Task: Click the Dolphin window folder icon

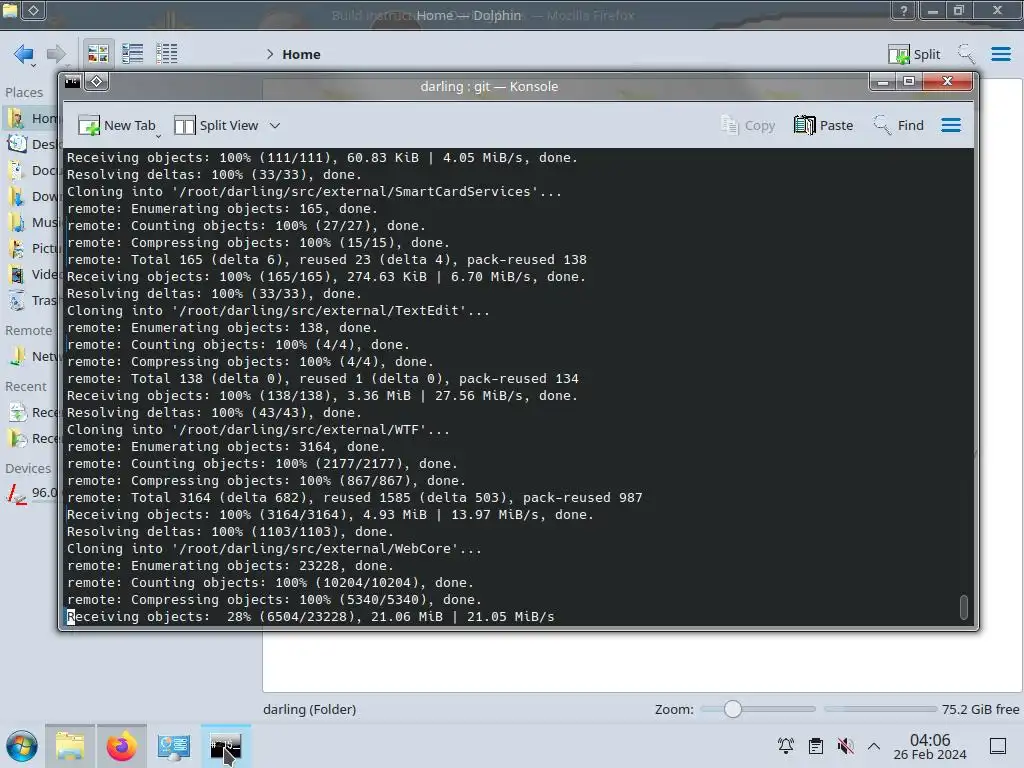Action: (10, 10)
